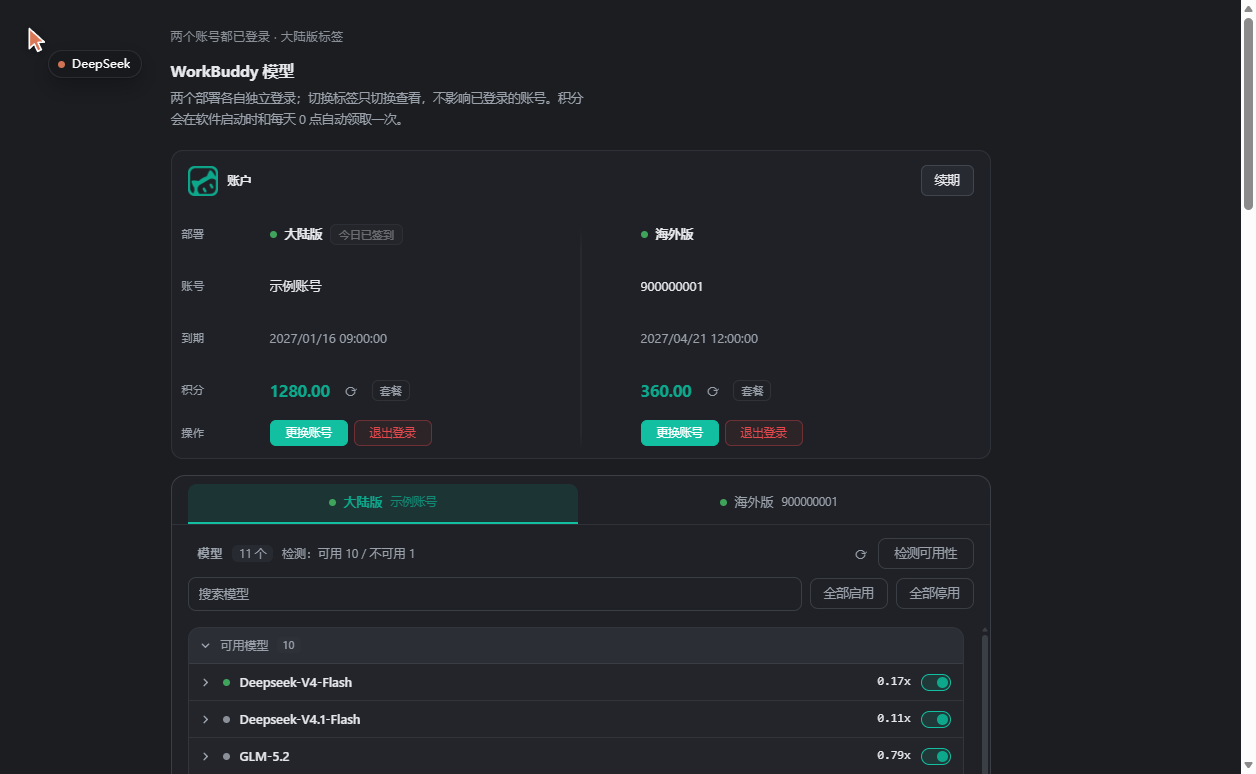Click the page vertical scrollbar thumb
Viewport: 1256px width, 774px height.
click(x=1248, y=113)
